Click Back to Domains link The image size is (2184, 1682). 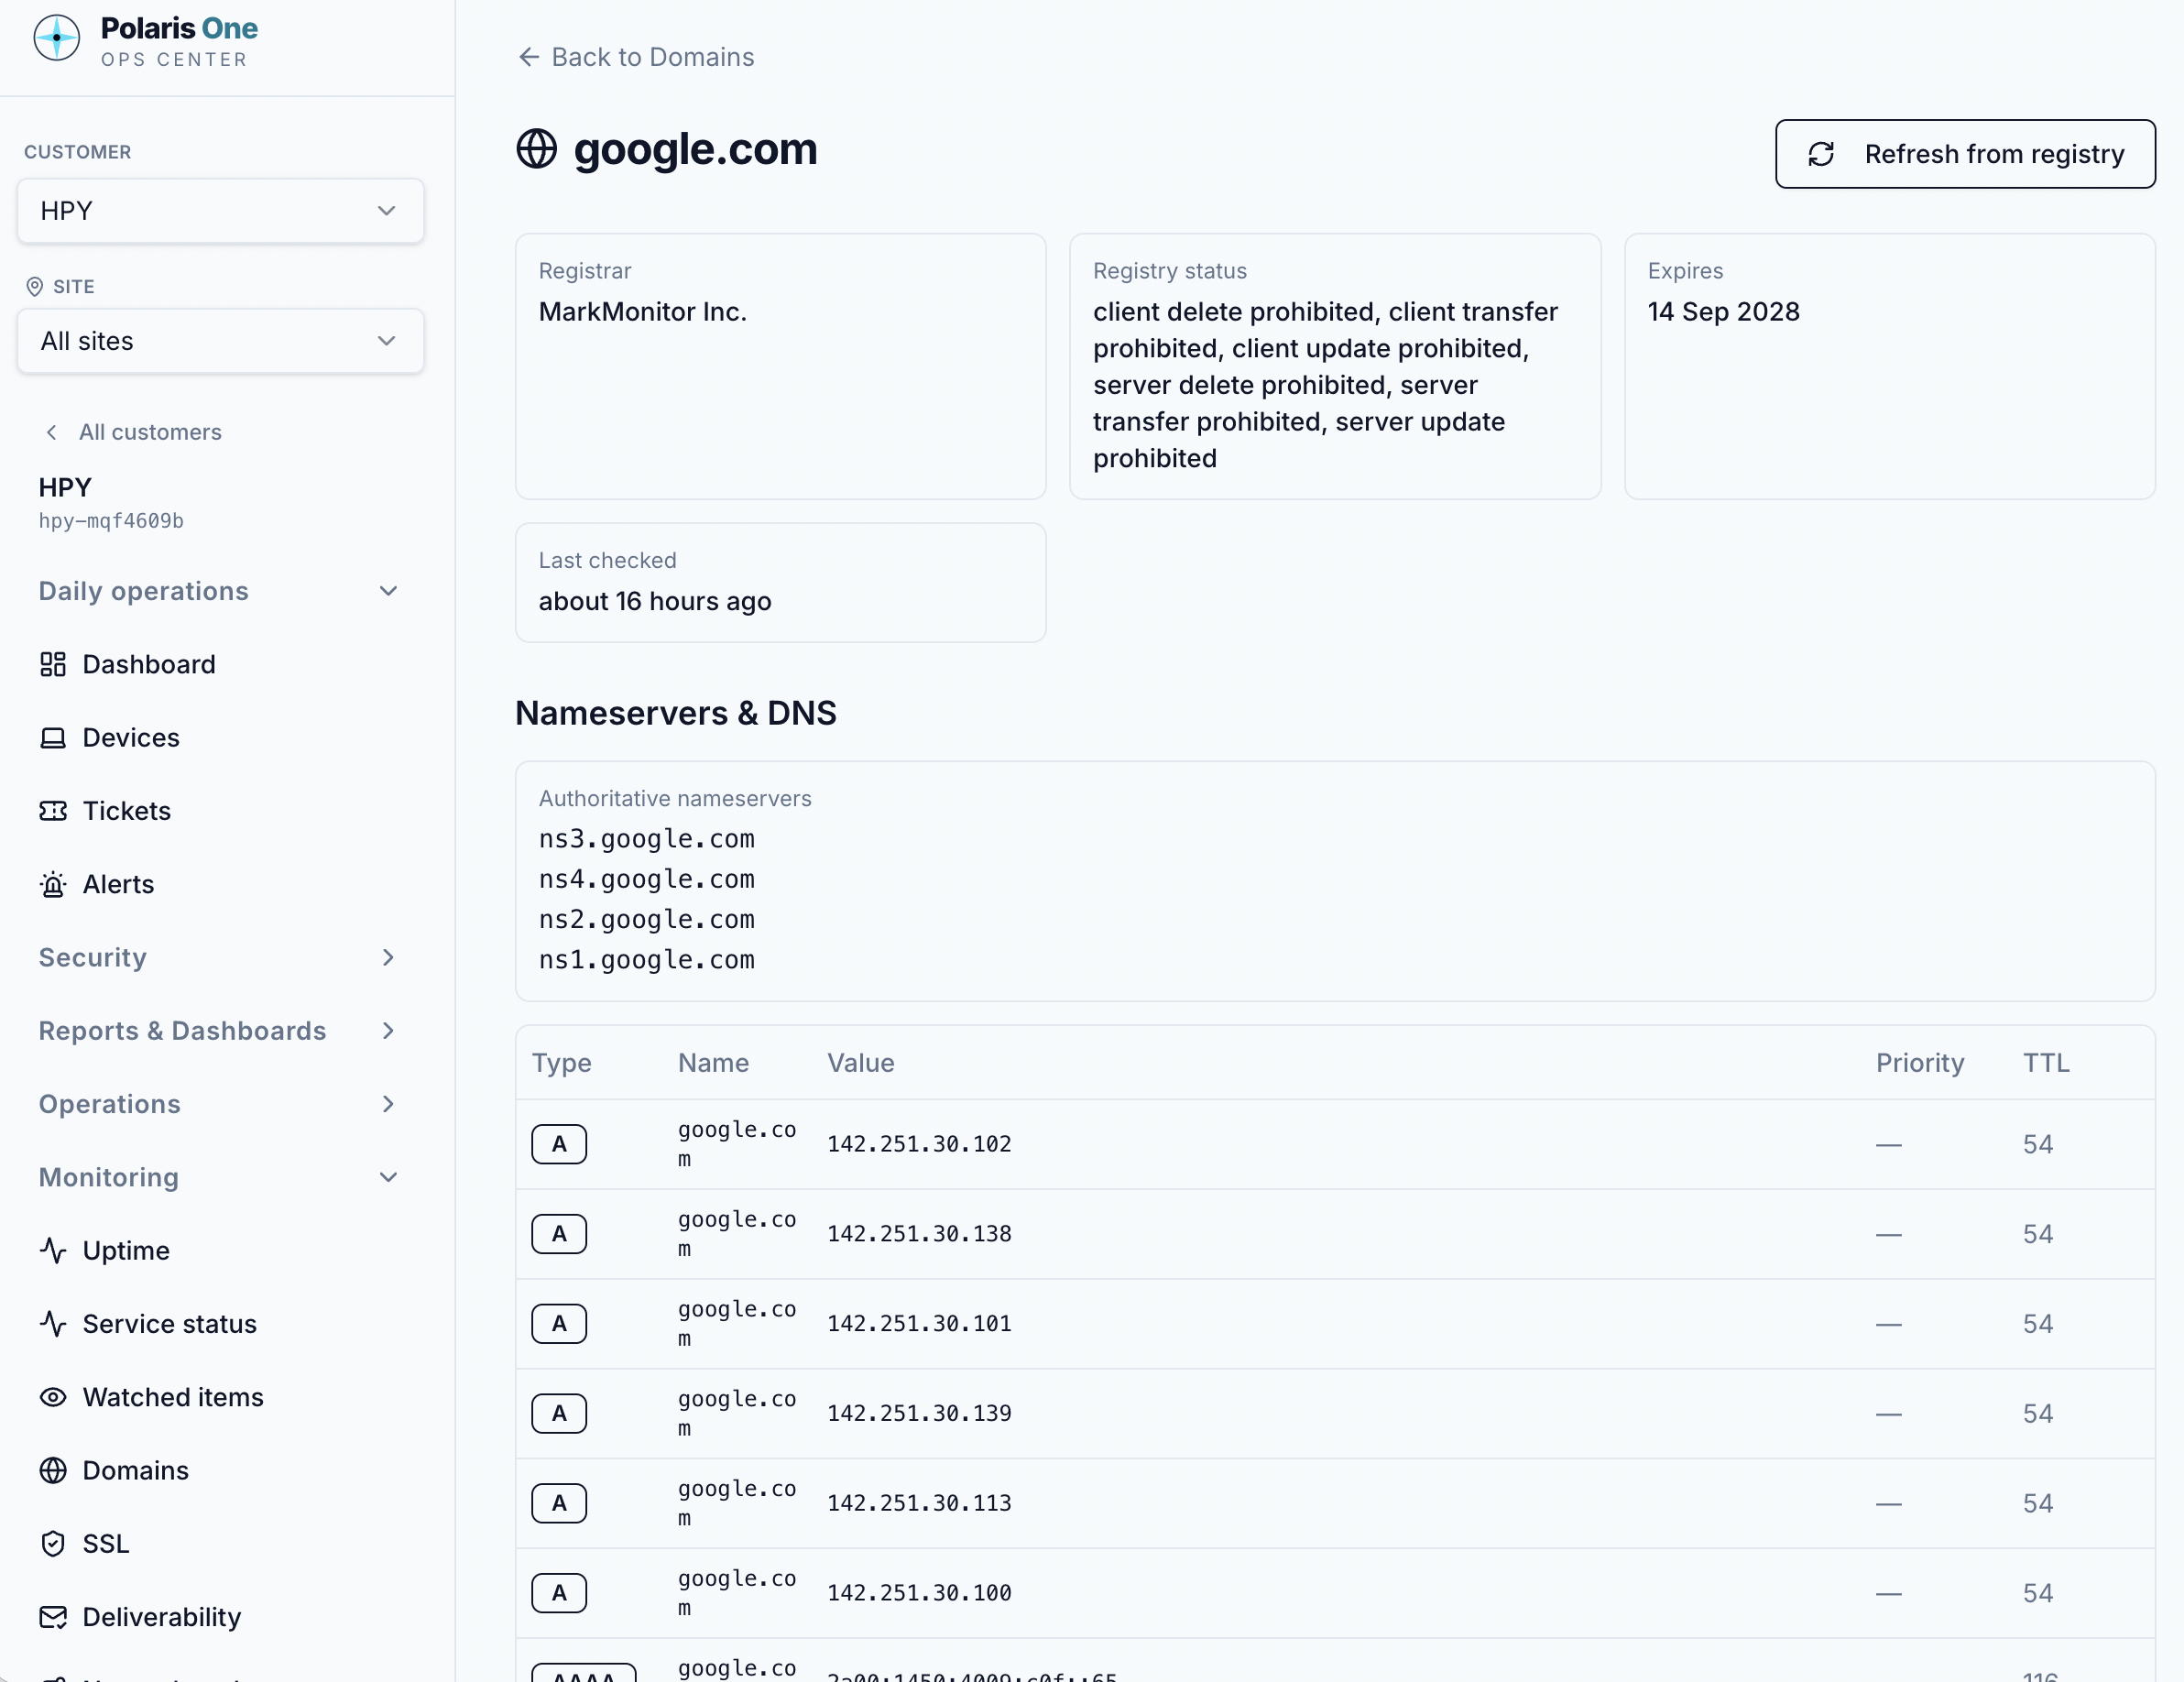point(637,57)
